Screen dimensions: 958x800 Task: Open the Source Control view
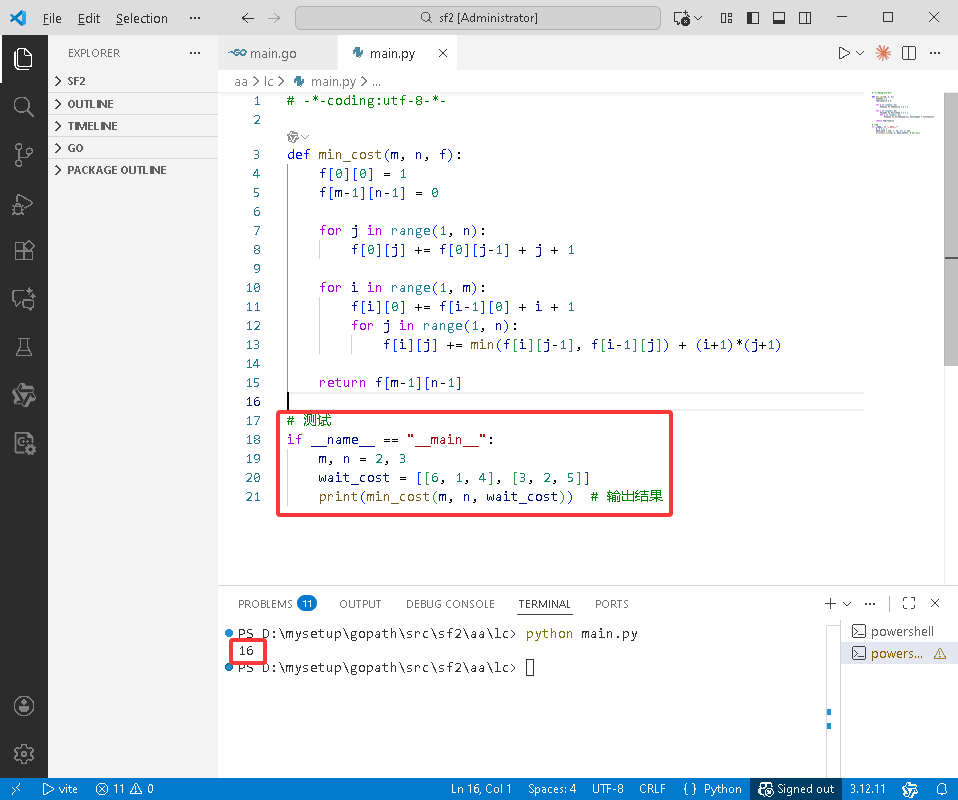pos(23,155)
